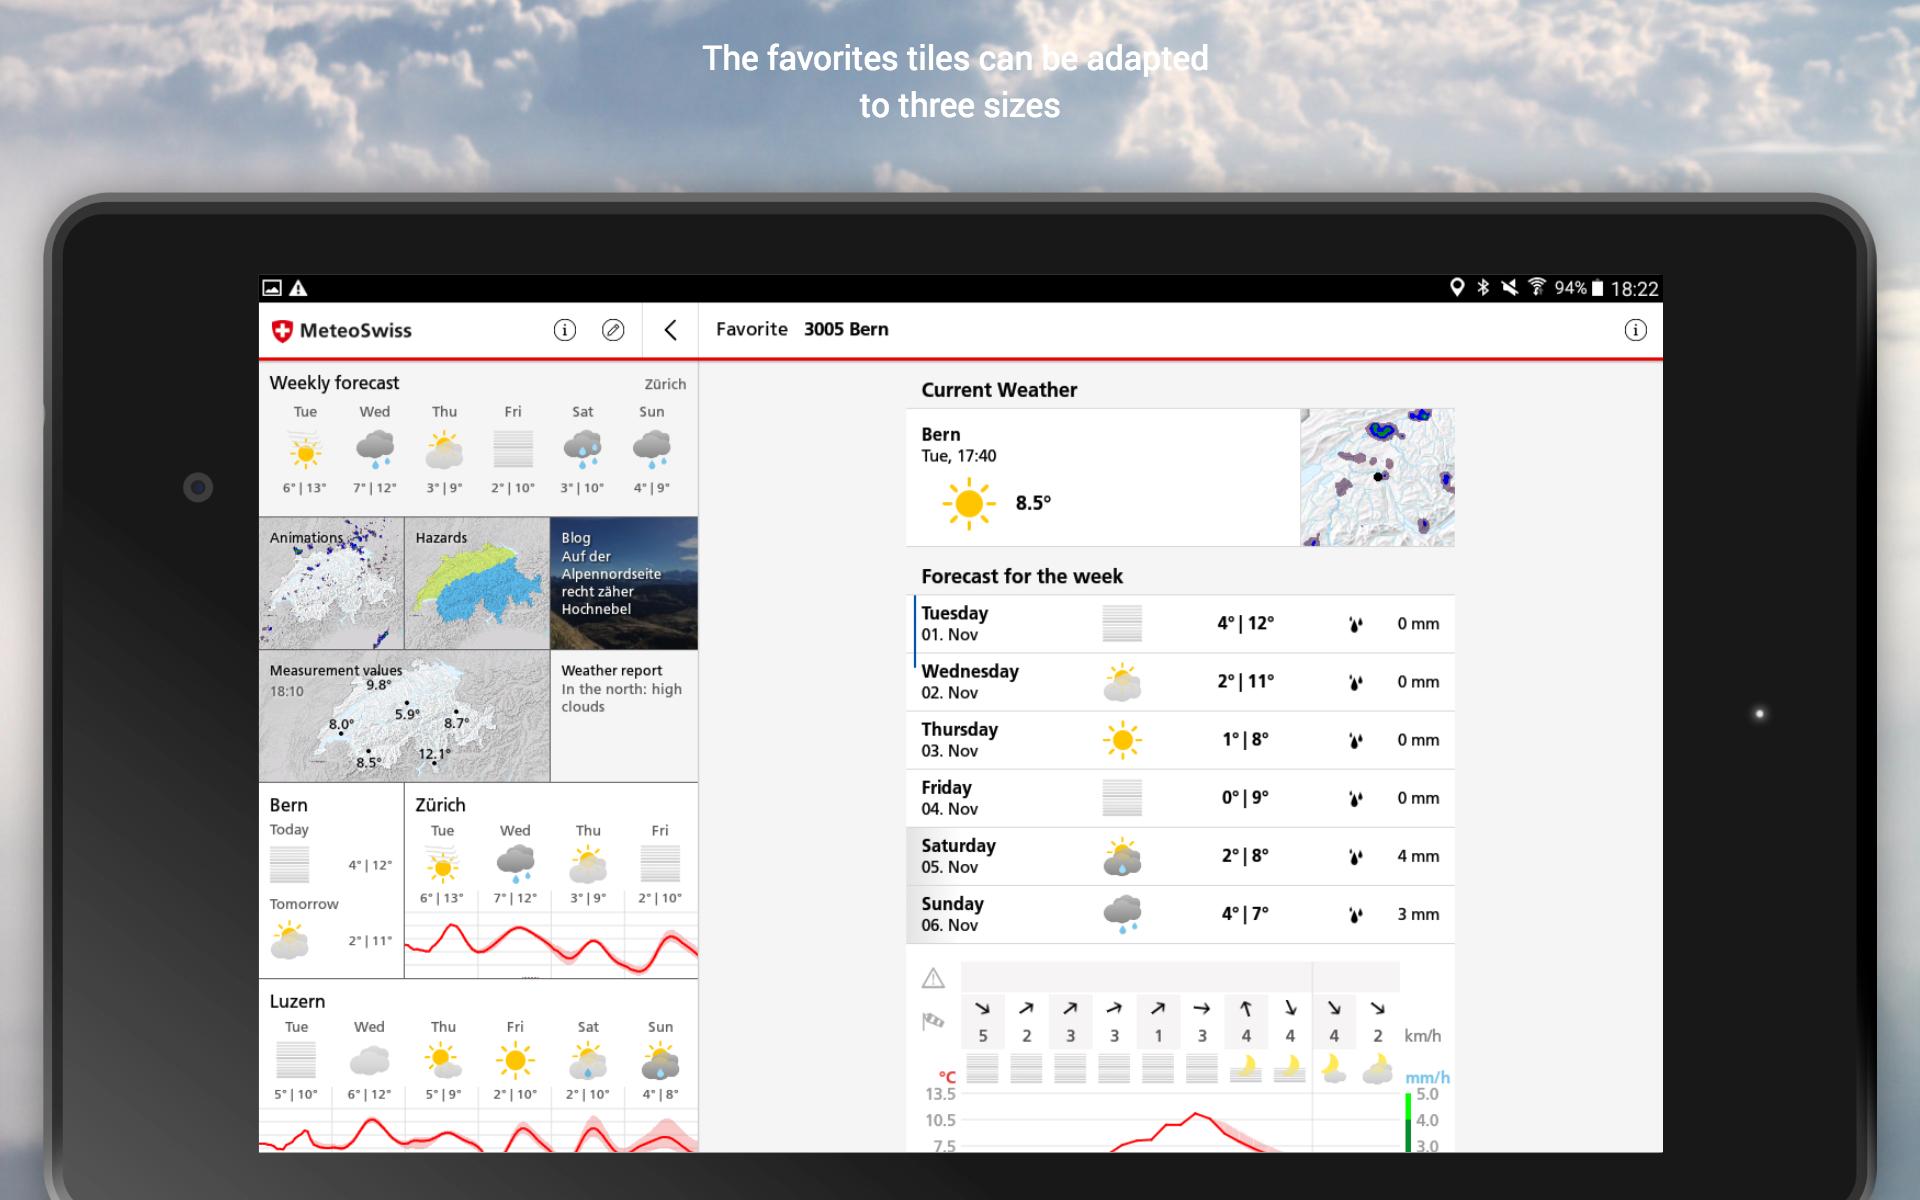Open Measurement values map tile
This screenshot has width=1920, height=1200.
(404, 716)
